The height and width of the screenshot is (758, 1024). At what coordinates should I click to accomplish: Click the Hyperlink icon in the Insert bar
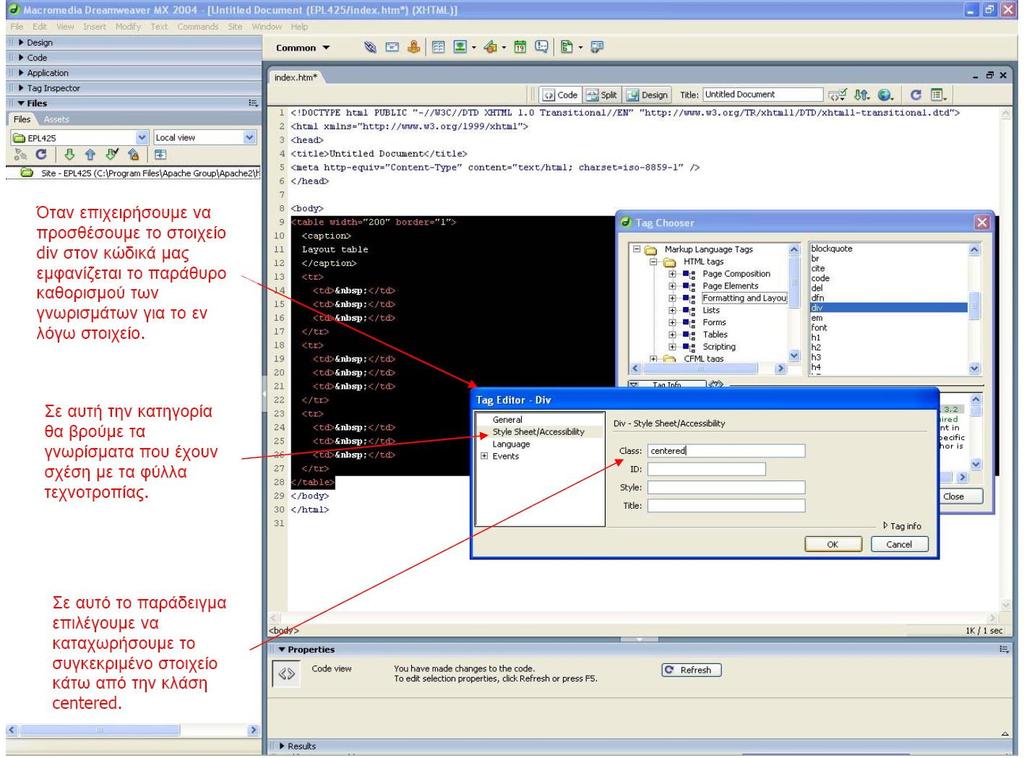pyautogui.click(x=370, y=47)
